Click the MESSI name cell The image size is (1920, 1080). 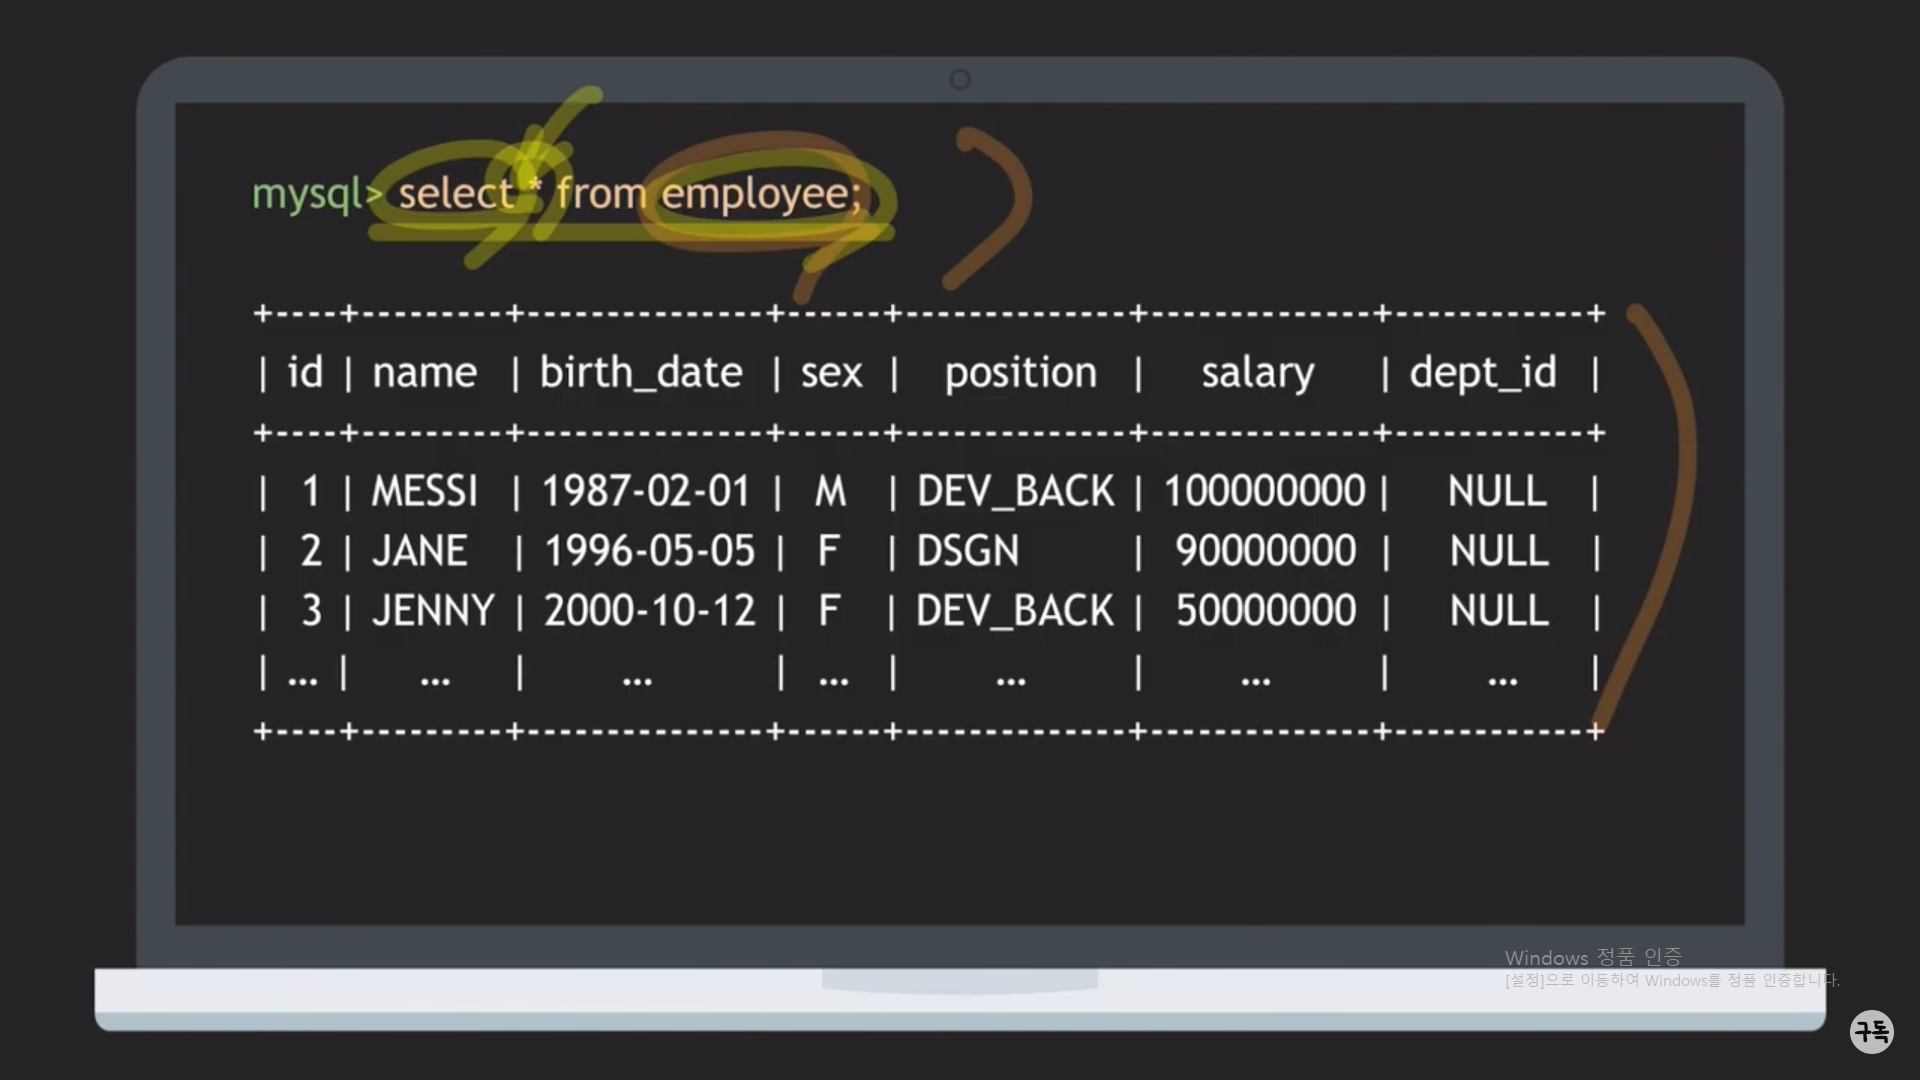(425, 491)
